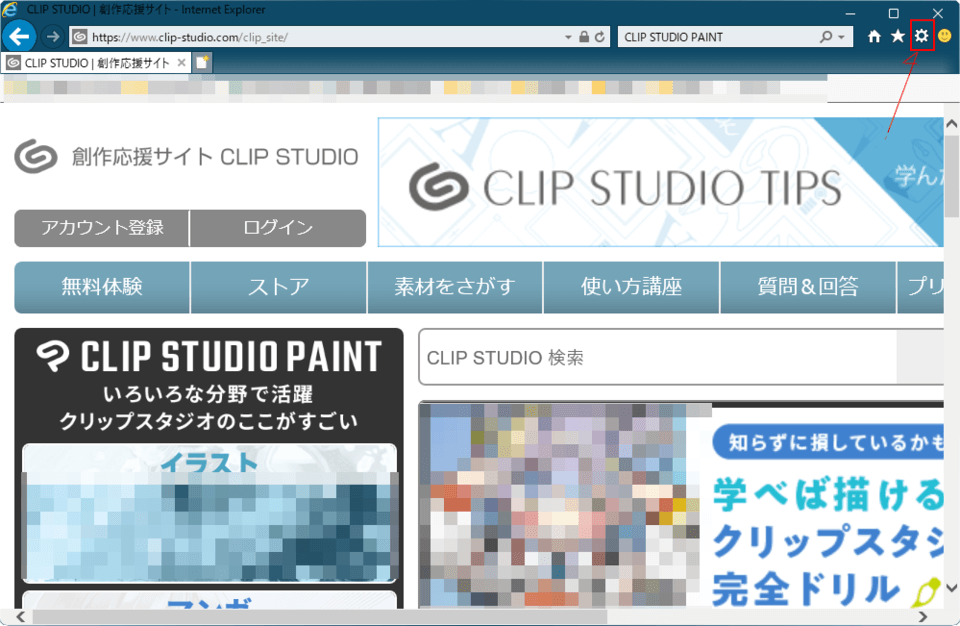Open the 使い方講座 menu item
The width and height of the screenshot is (960, 626).
point(631,287)
